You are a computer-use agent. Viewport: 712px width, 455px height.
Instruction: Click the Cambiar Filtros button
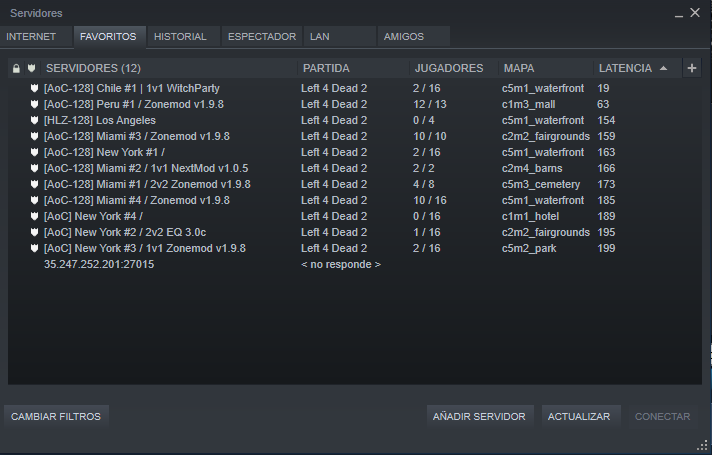tap(56, 416)
